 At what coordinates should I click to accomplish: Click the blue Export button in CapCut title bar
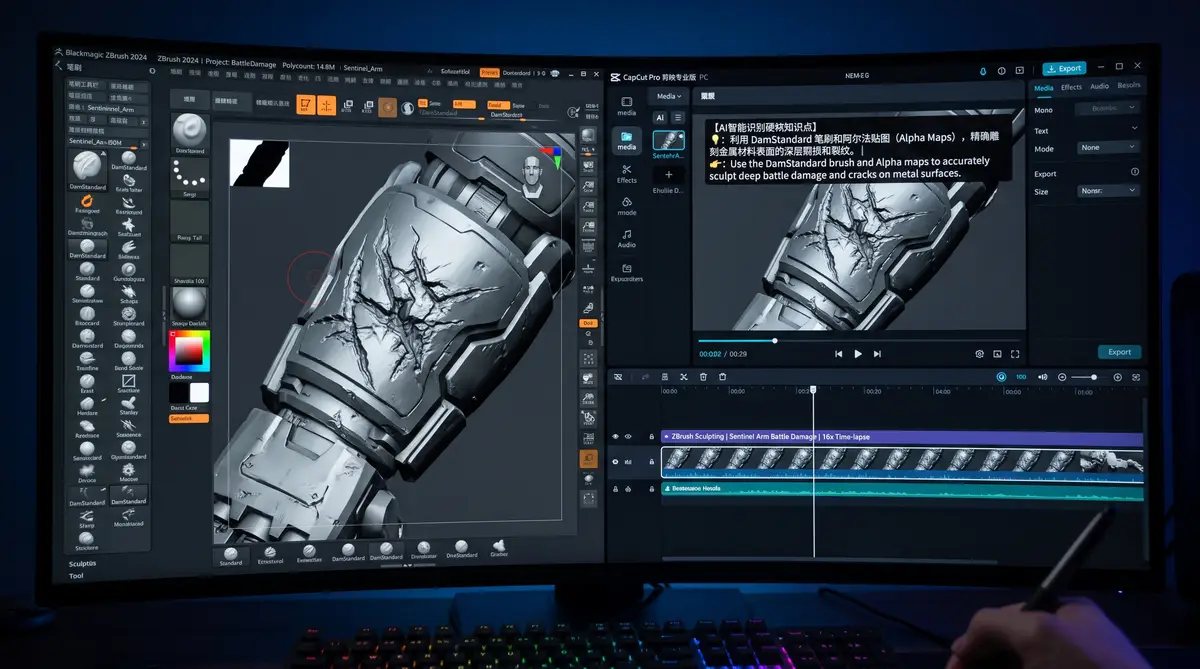(1064, 69)
